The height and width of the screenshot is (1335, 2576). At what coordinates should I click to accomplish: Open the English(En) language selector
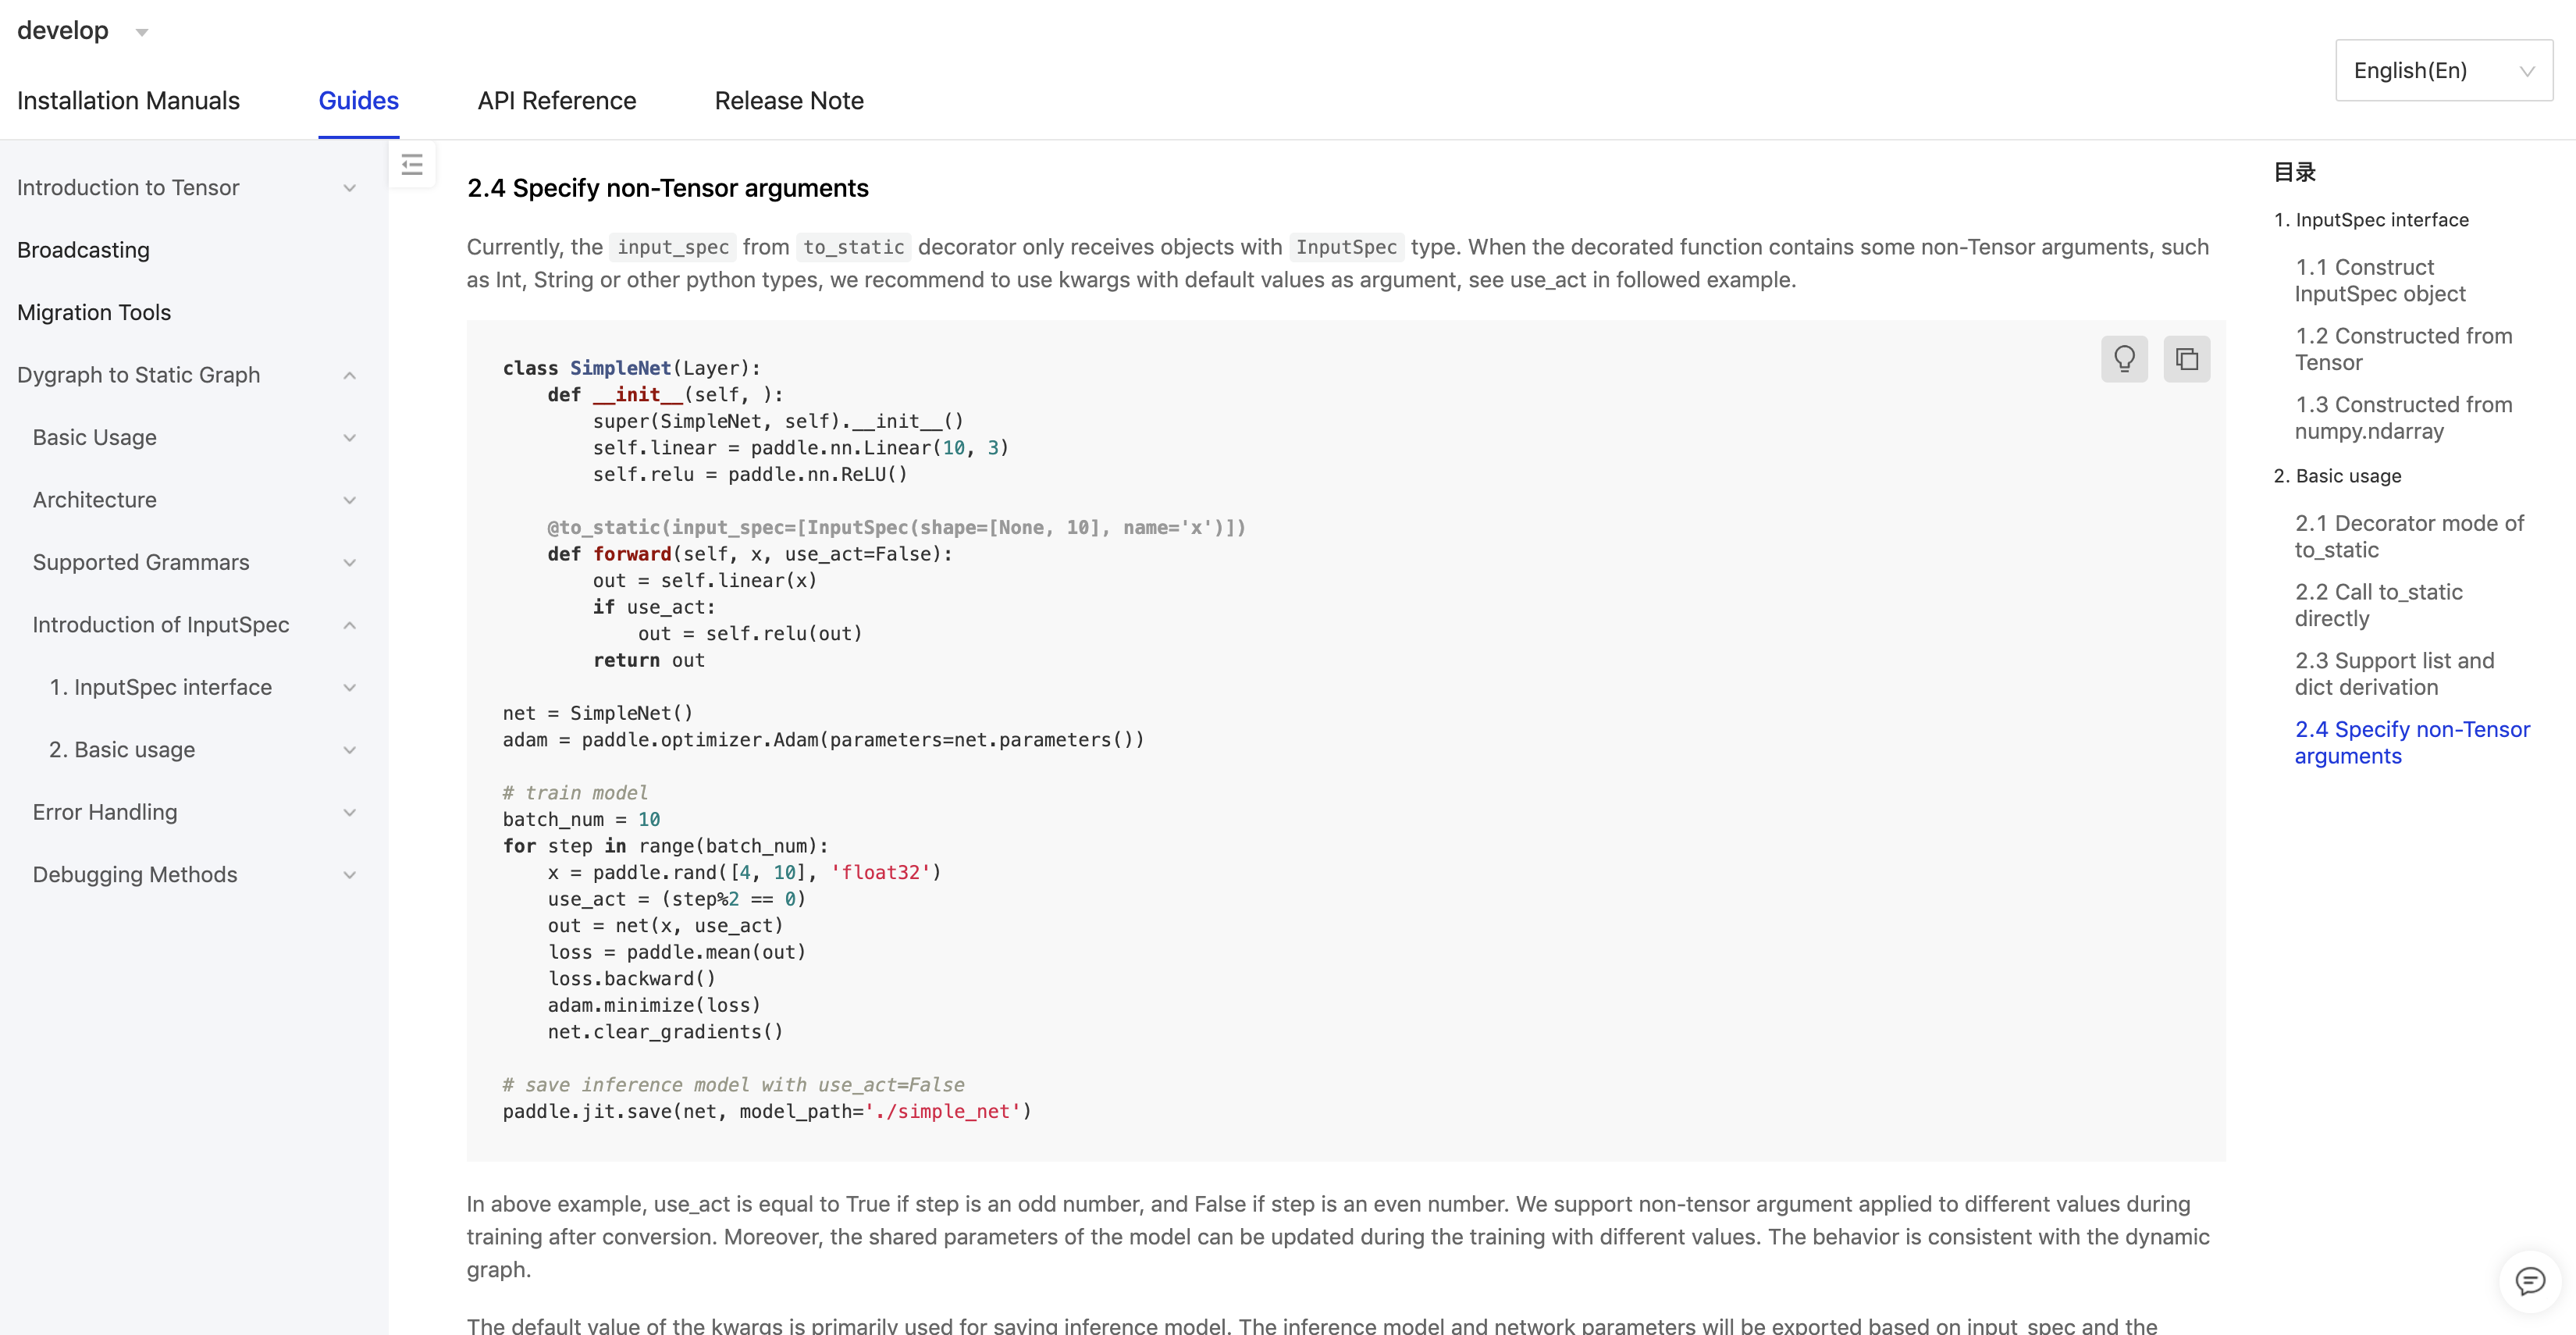[2443, 70]
